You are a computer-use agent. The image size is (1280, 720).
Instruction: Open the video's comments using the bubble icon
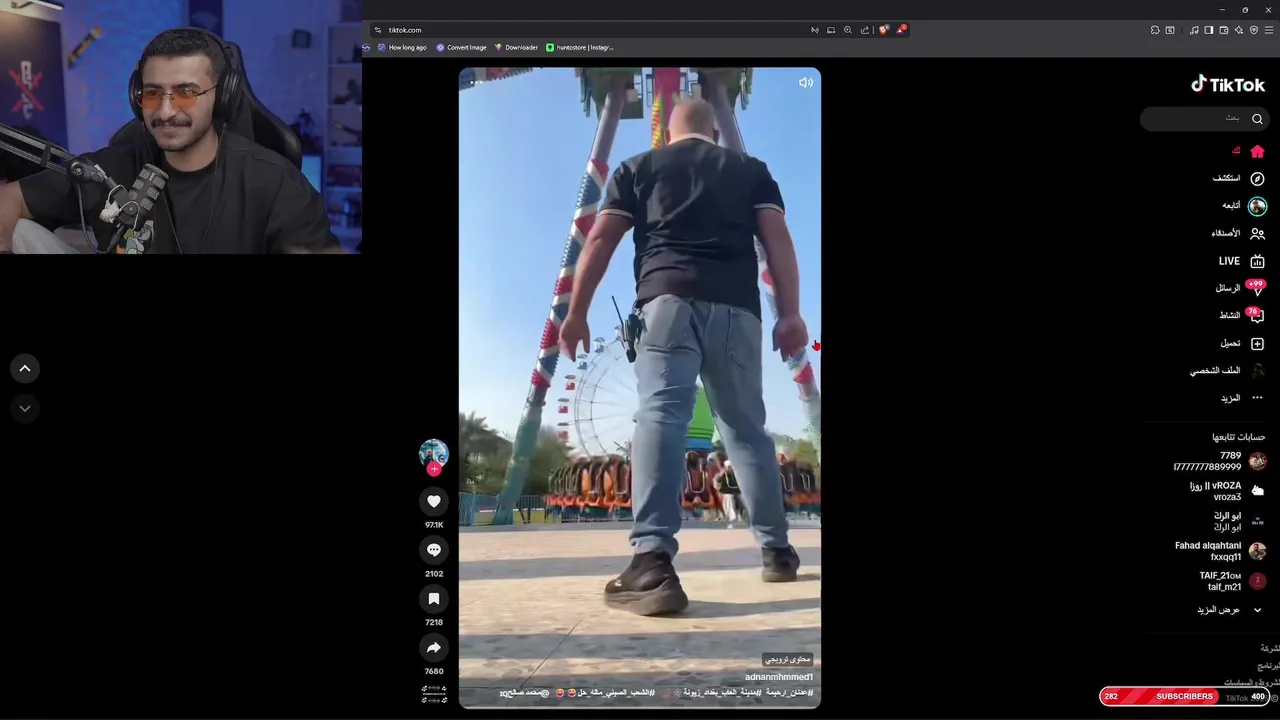pos(434,550)
